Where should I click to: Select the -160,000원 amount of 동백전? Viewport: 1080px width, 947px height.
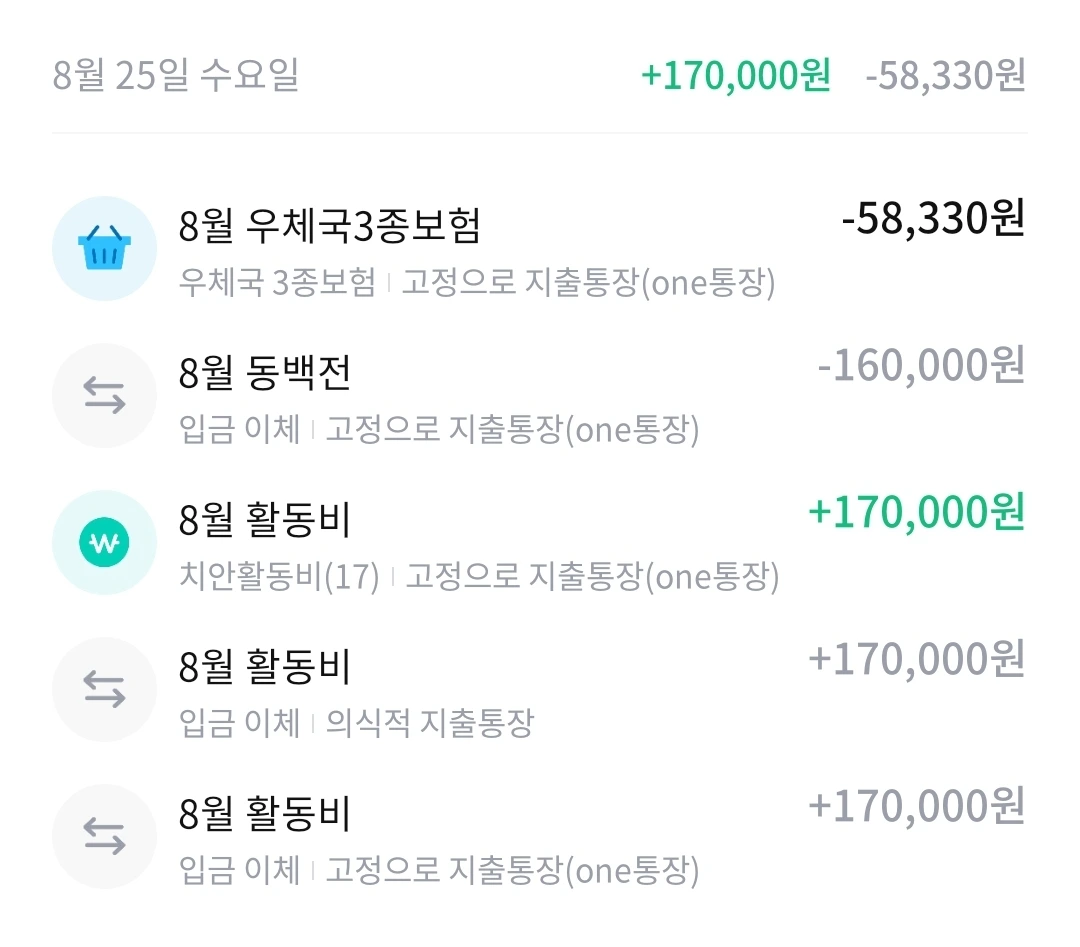[x=921, y=367]
